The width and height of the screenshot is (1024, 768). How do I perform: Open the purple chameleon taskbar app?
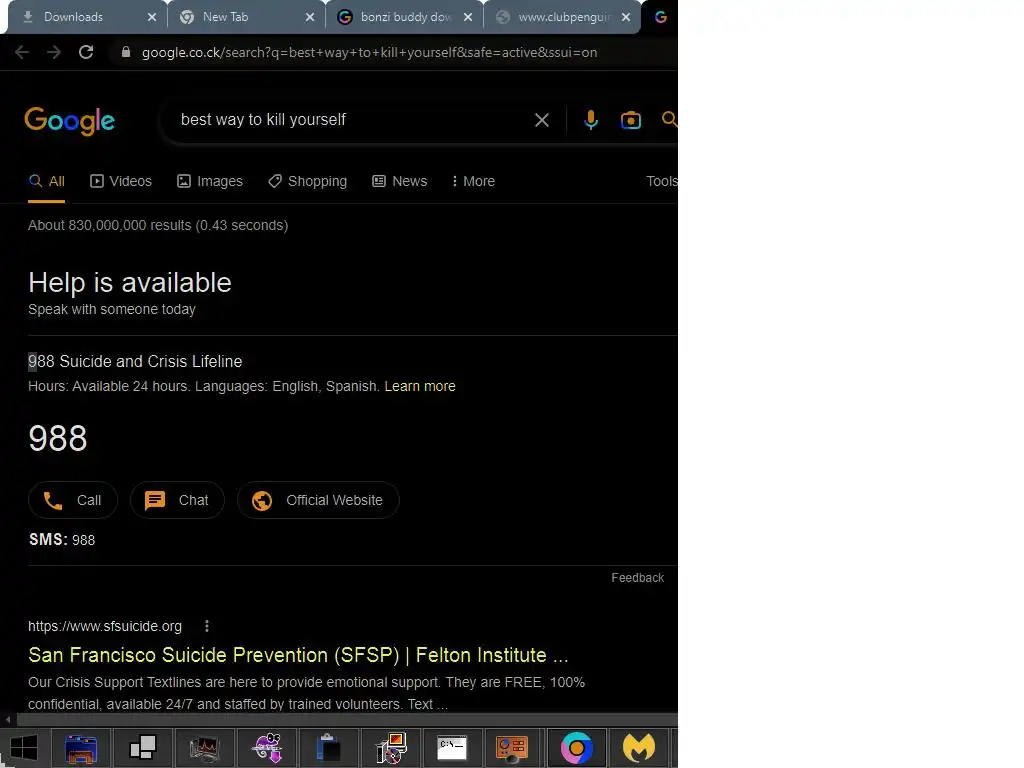(266, 748)
